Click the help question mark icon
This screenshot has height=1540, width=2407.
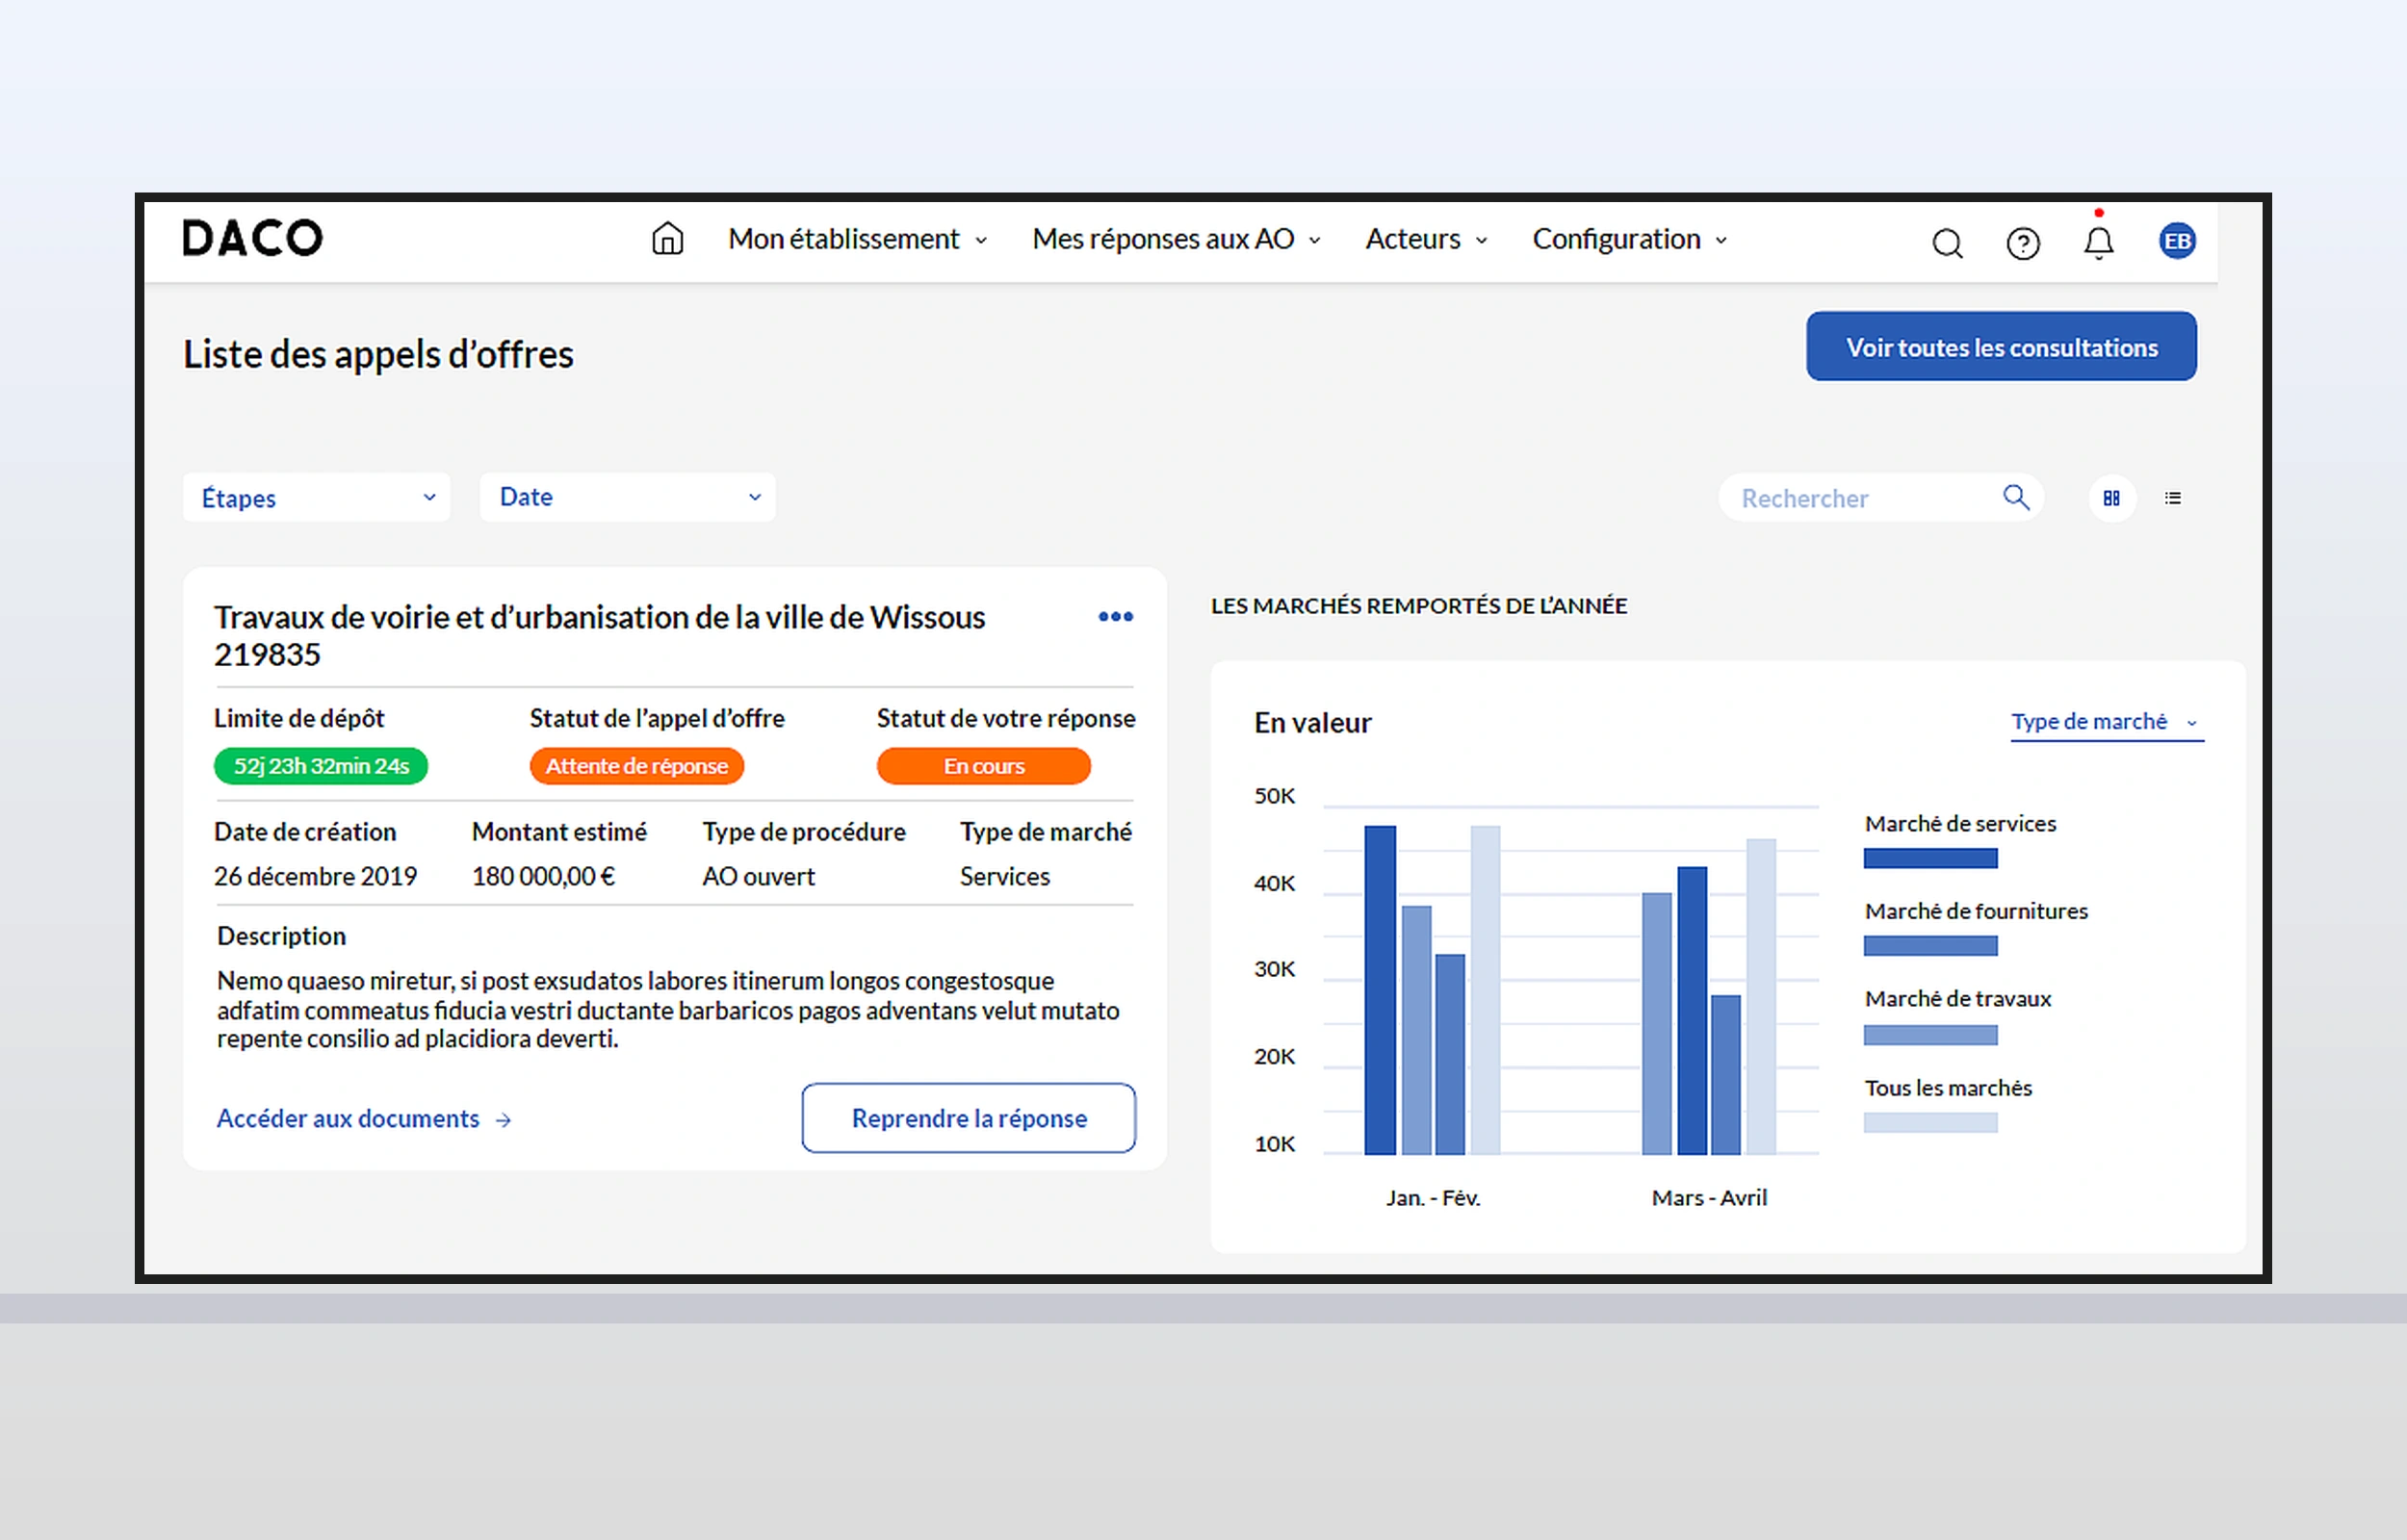click(x=2022, y=243)
